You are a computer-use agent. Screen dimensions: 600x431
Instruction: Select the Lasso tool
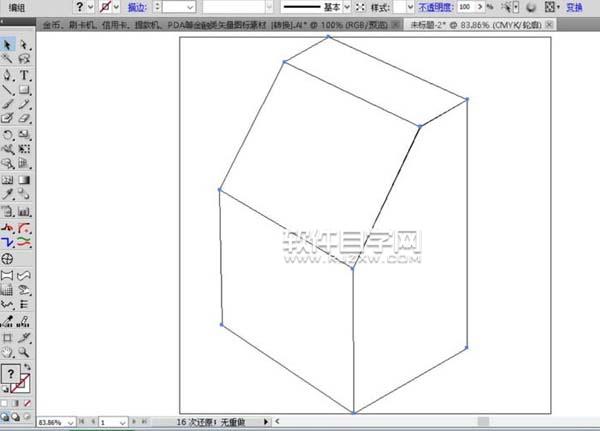[24, 59]
